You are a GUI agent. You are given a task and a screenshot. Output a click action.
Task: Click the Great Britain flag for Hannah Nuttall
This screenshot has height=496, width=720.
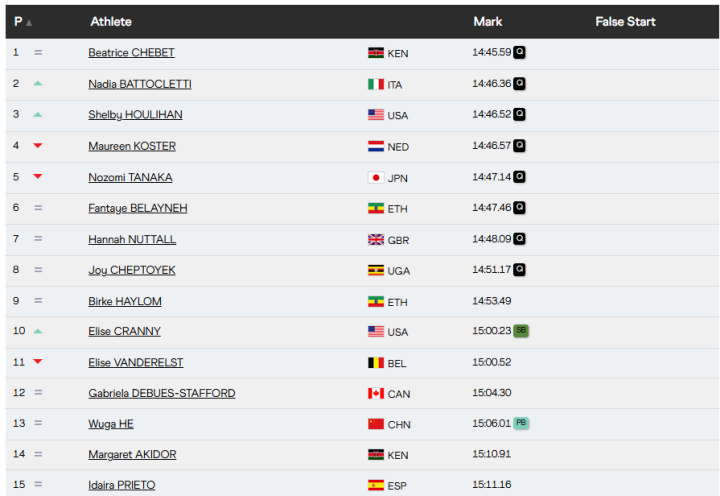point(376,239)
